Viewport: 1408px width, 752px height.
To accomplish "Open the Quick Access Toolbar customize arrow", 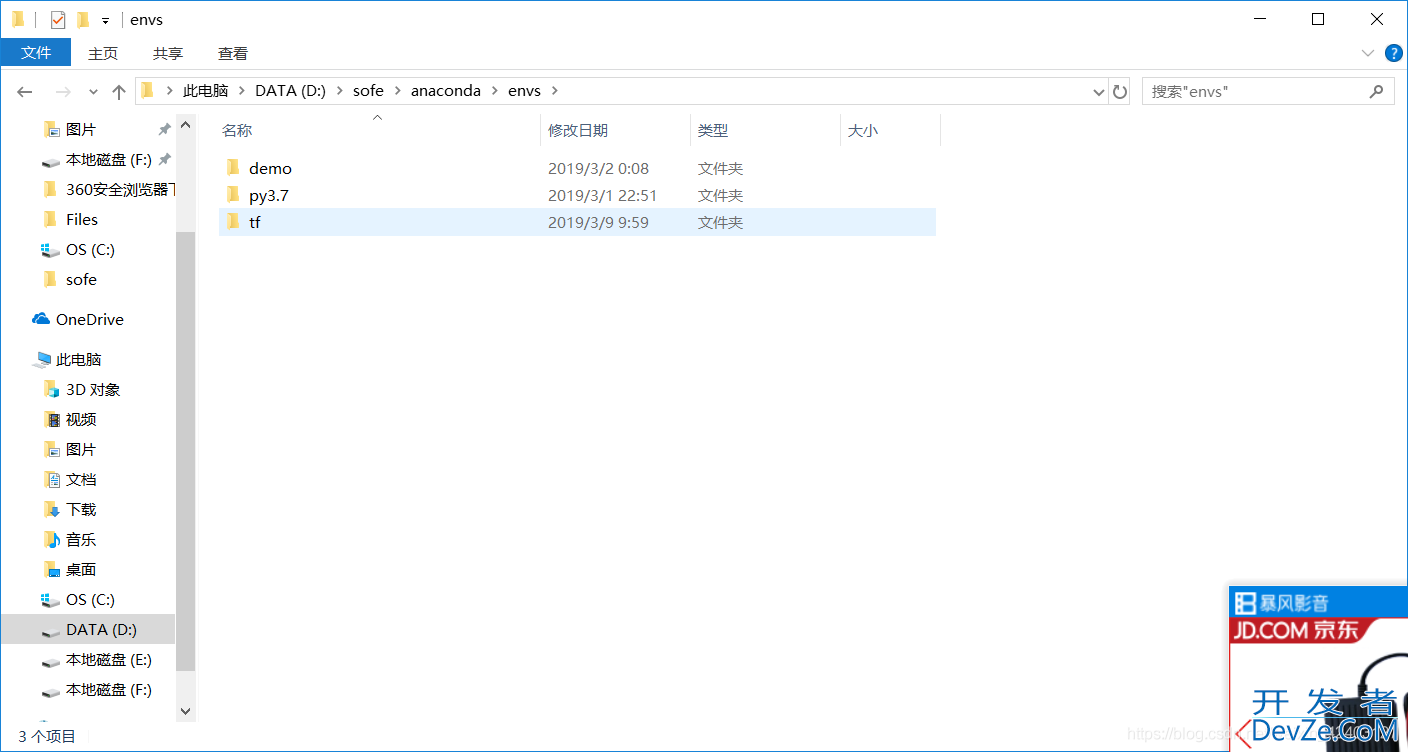I will pos(105,20).
